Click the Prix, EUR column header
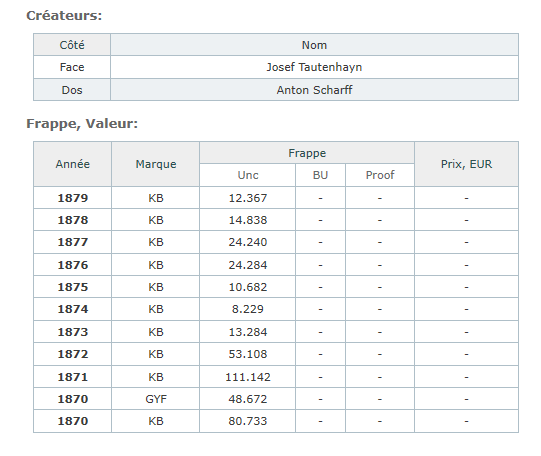Viewport: 541px width, 456px height. [x=466, y=164]
